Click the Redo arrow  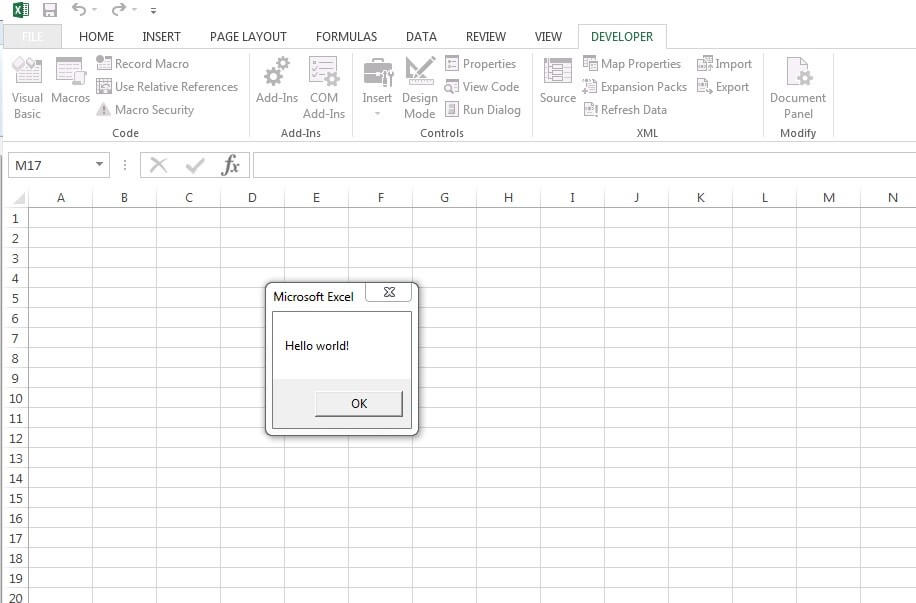click(119, 9)
